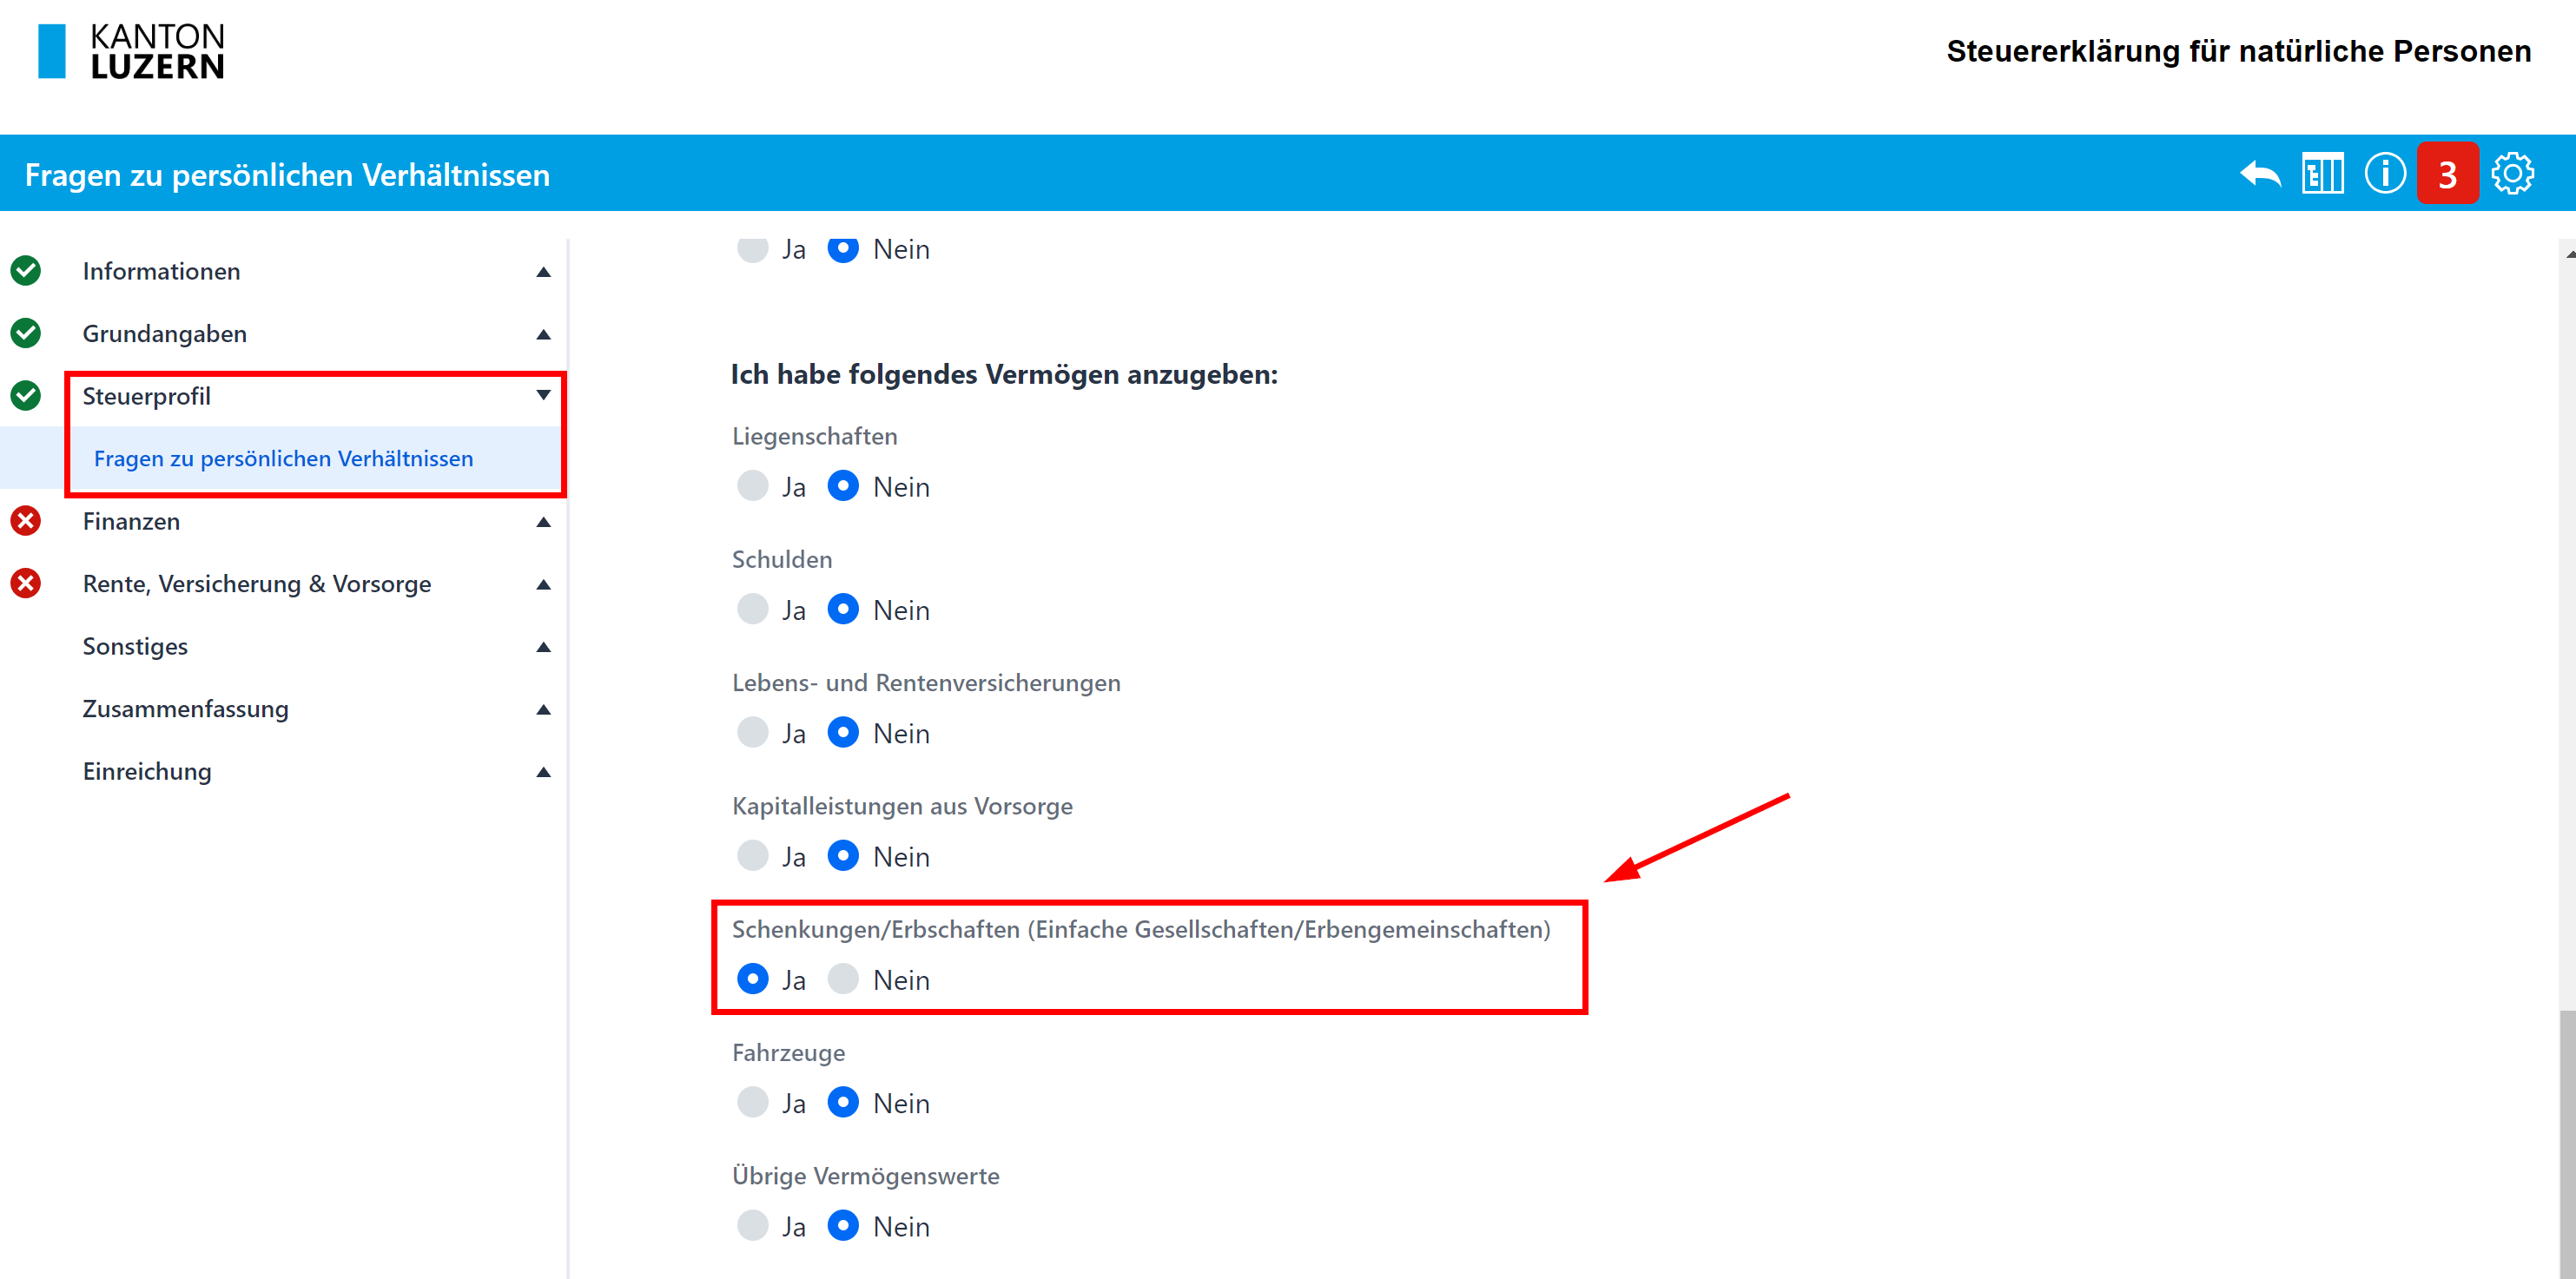Open settings gear icon
This screenshot has width=2576, height=1279.
pos(2512,174)
